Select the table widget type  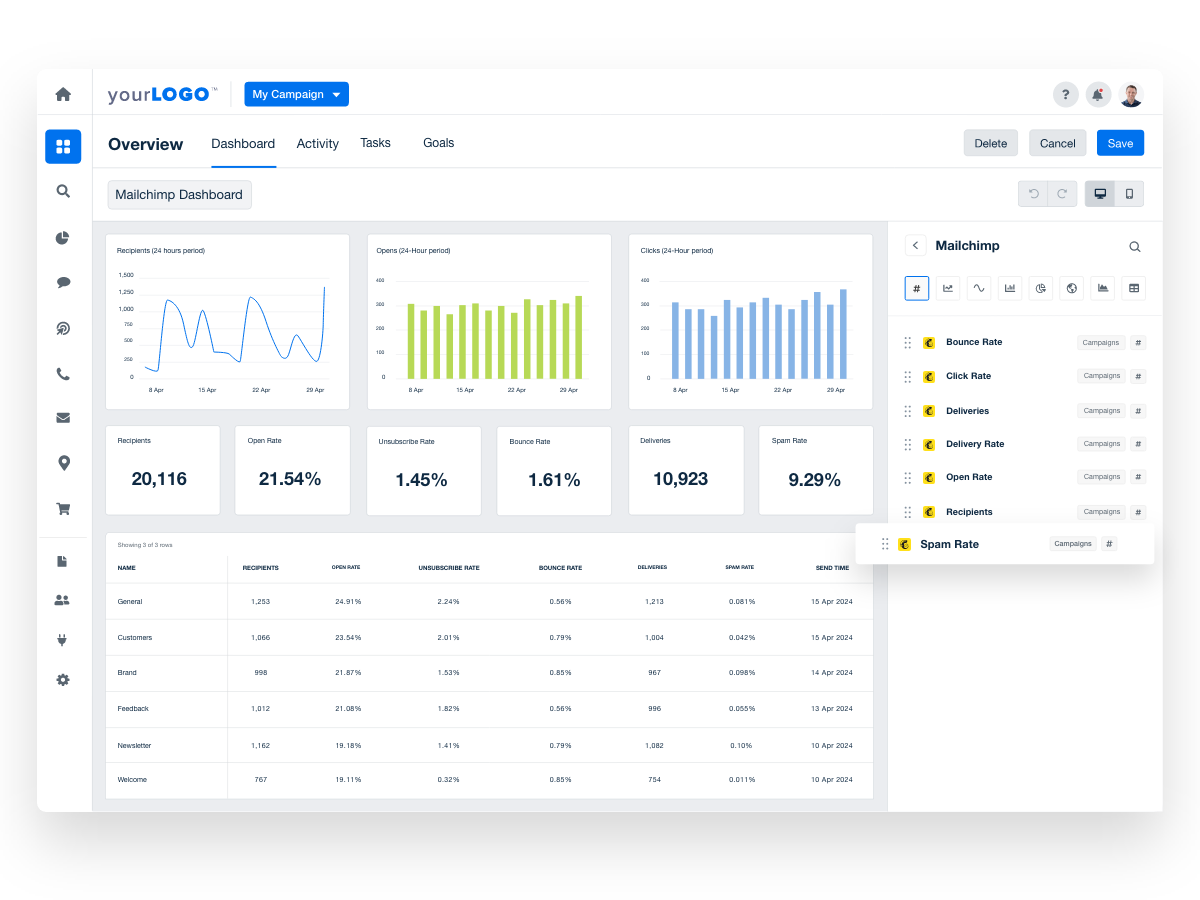click(x=1133, y=288)
